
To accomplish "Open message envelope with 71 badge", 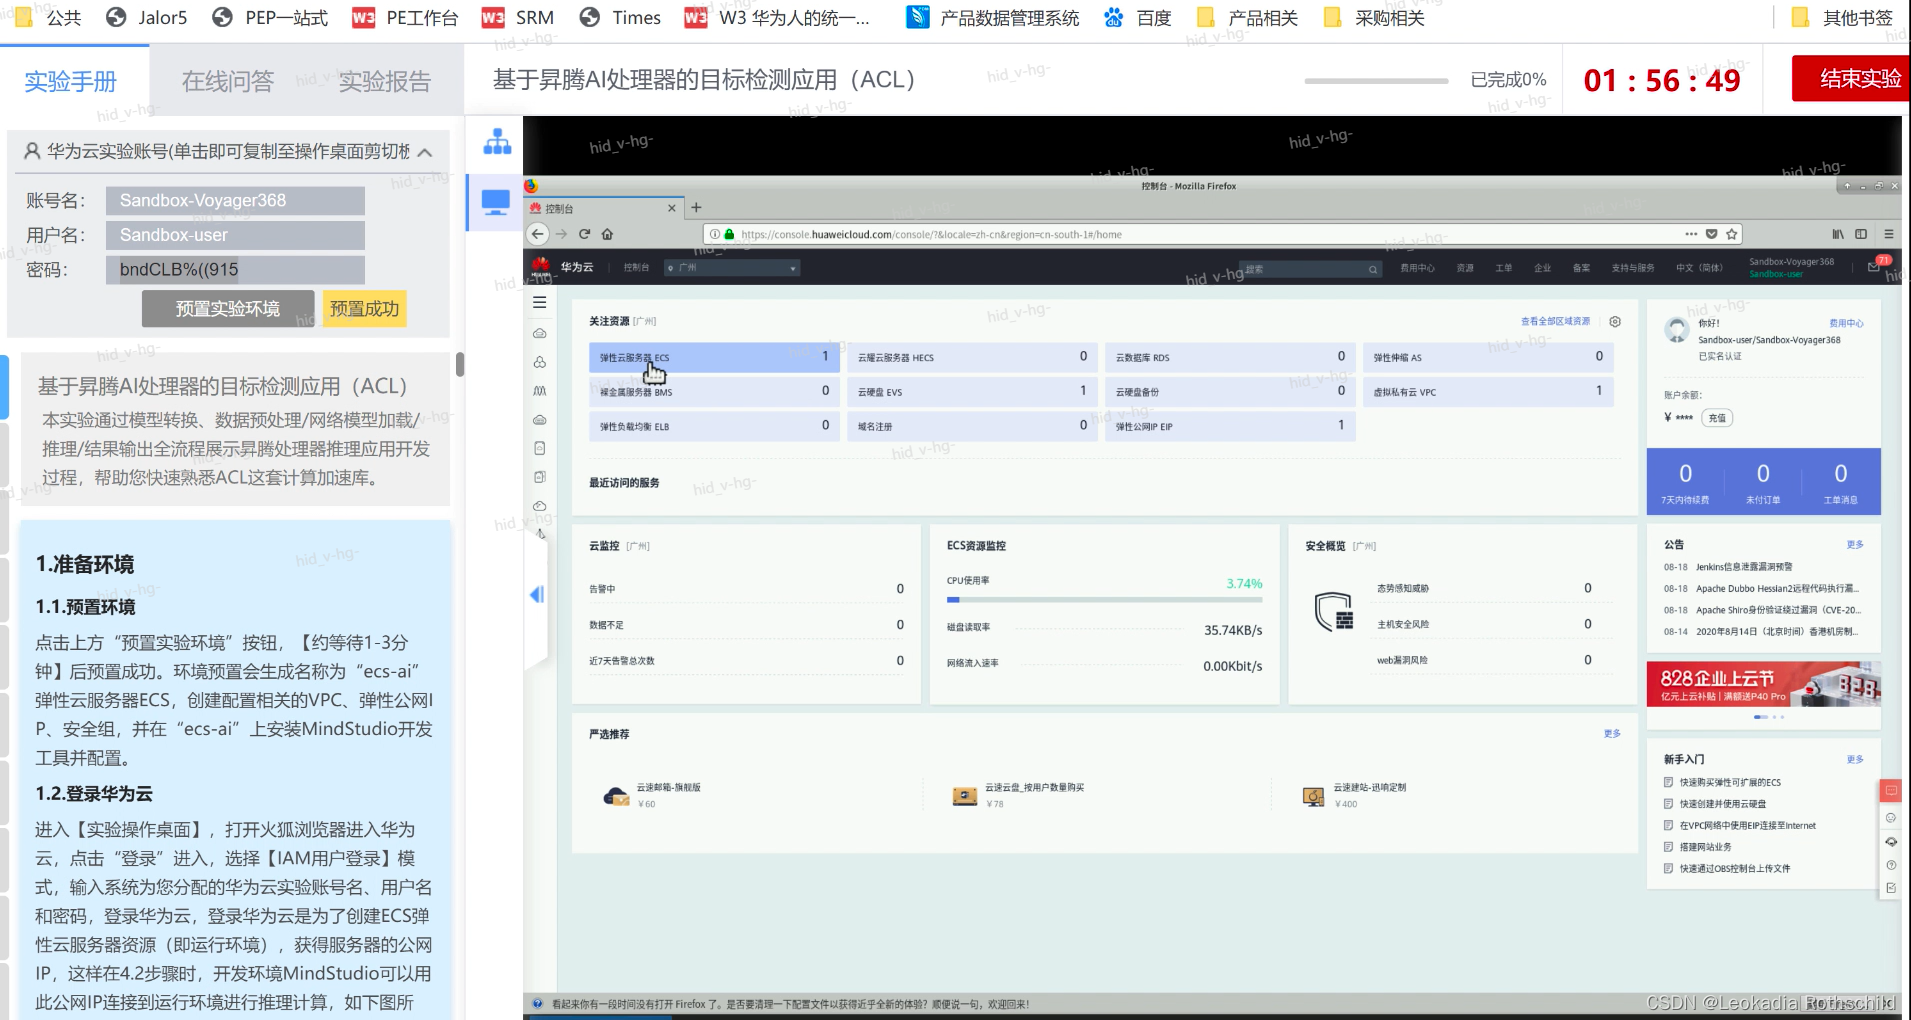I will point(1875,267).
